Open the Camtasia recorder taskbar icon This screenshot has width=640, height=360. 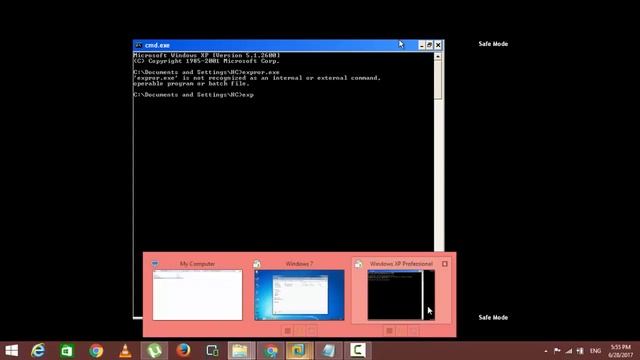pos(358,351)
